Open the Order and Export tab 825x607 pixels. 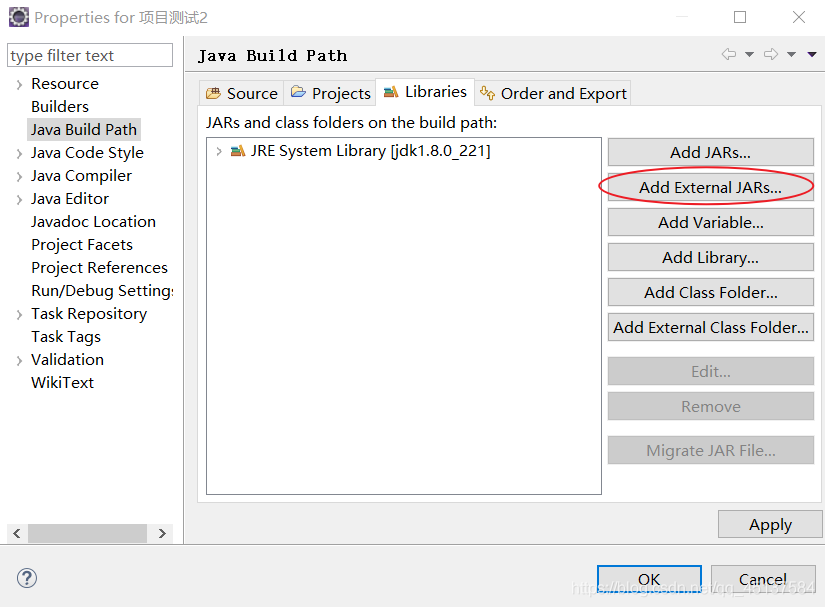click(x=553, y=94)
